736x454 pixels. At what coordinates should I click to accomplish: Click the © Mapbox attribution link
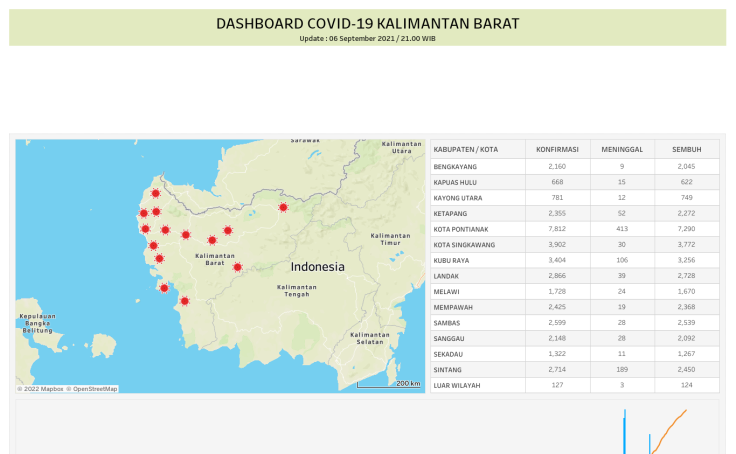(41, 388)
